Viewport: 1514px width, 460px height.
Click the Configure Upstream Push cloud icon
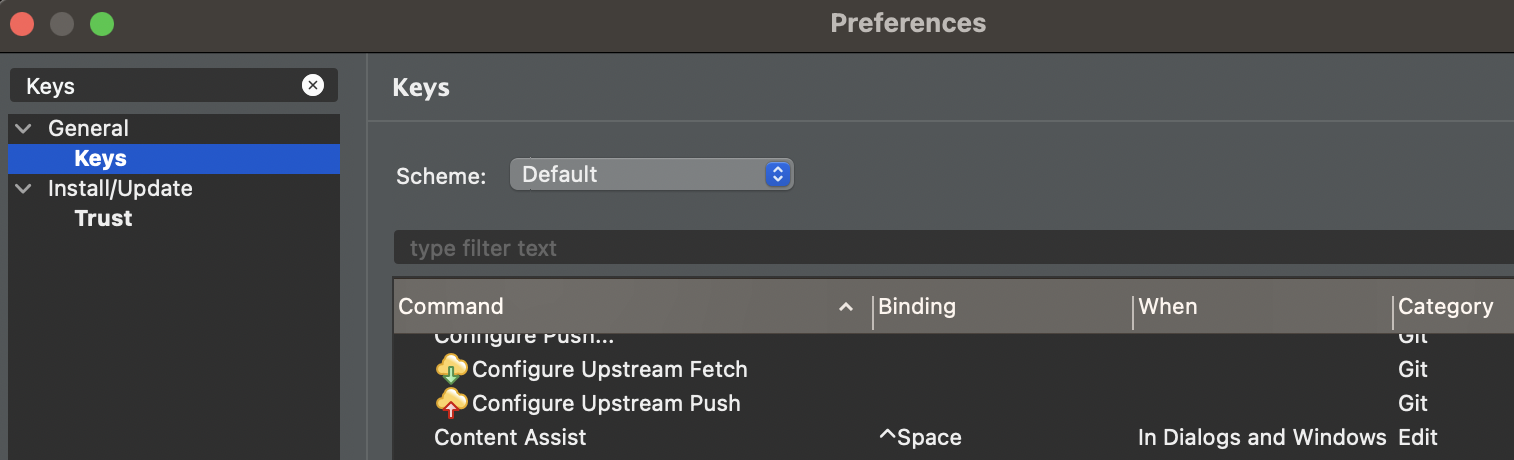(x=452, y=403)
